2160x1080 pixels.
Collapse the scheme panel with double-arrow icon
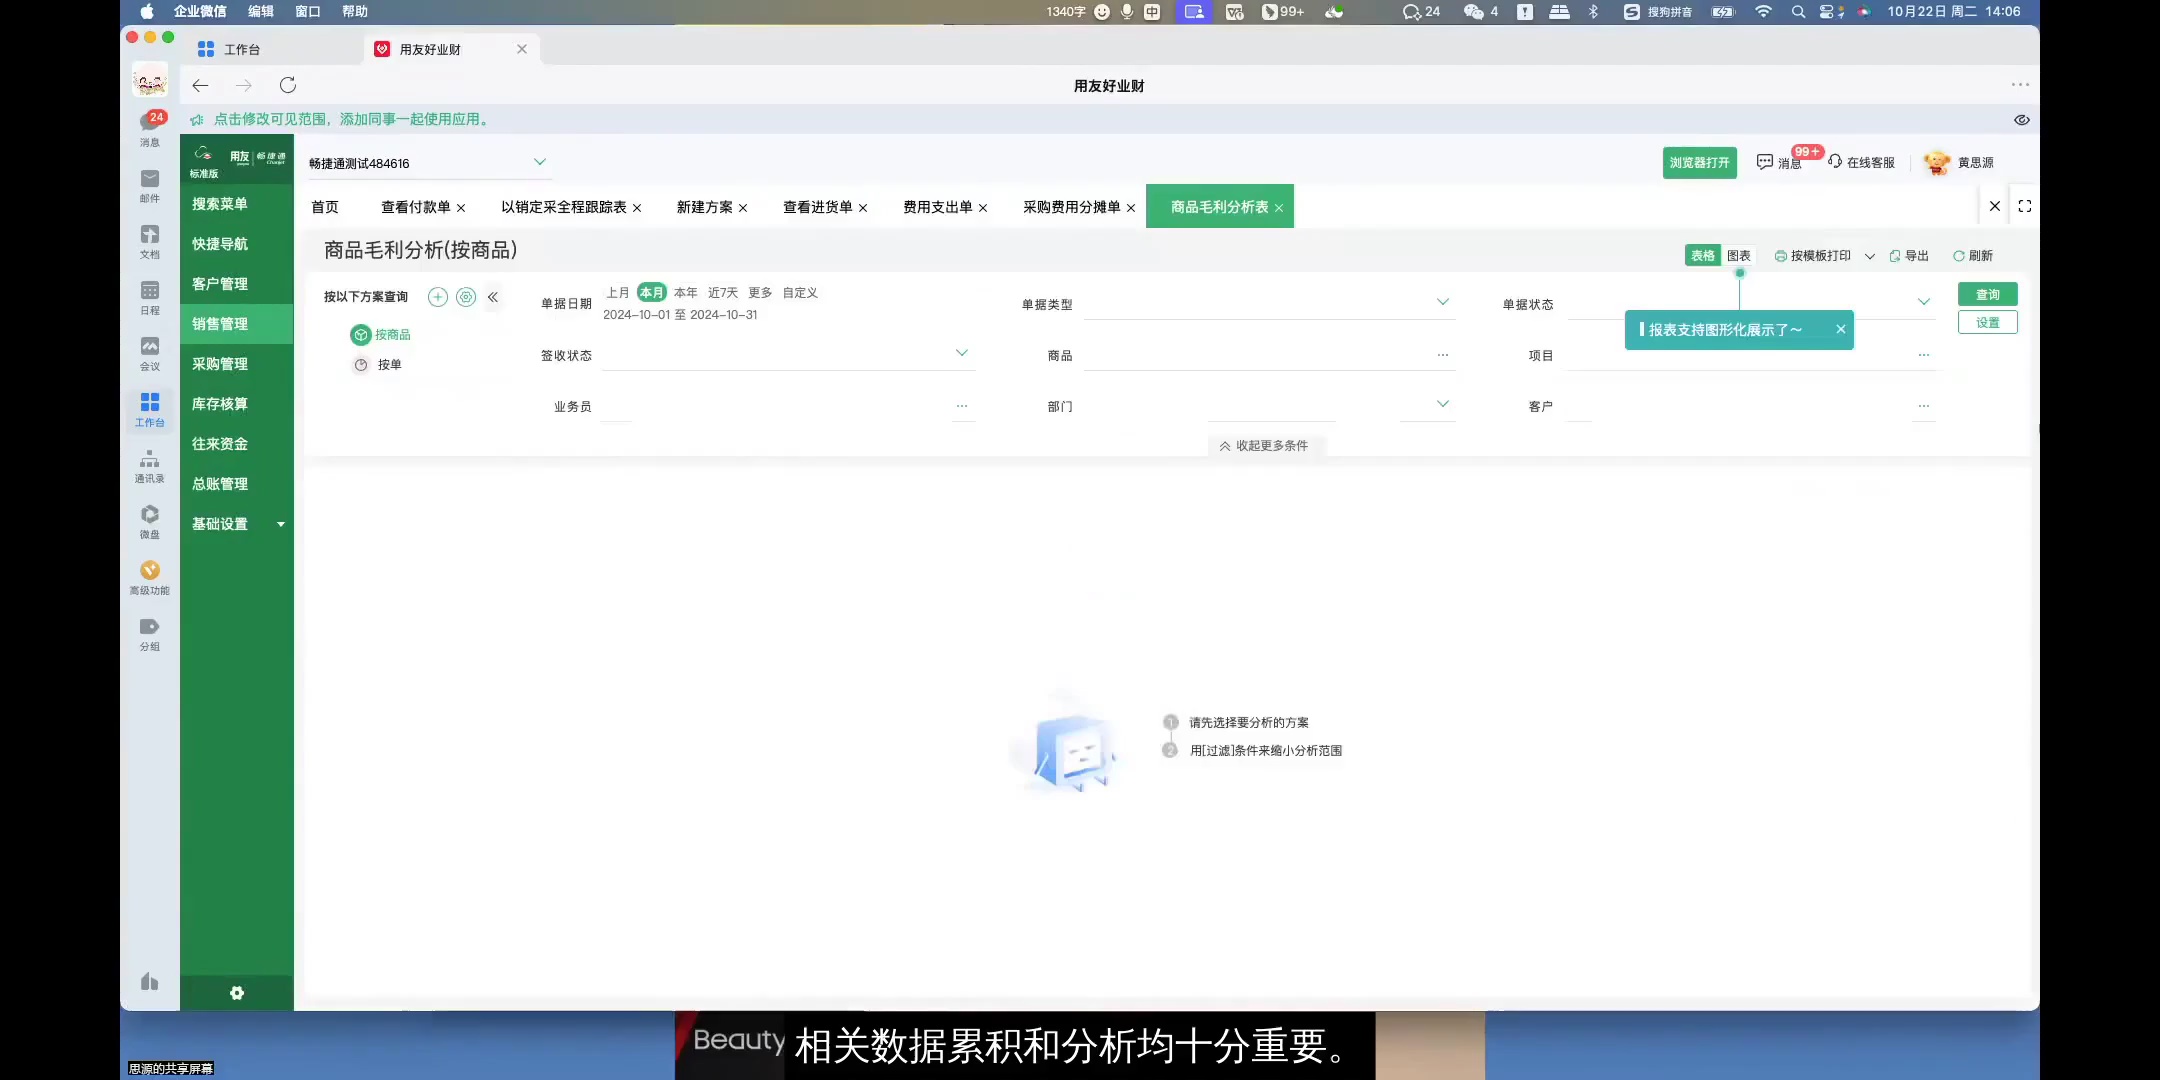tap(493, 296)
